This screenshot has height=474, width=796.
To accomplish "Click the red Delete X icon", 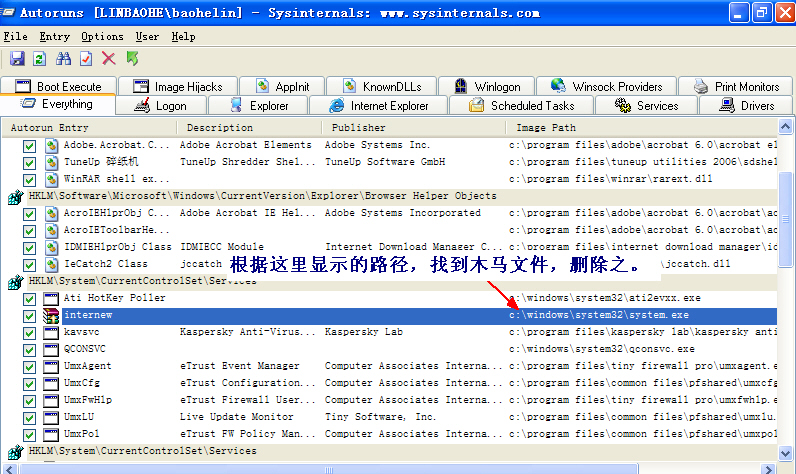I will pyautogui.click(x=109, y=58).
